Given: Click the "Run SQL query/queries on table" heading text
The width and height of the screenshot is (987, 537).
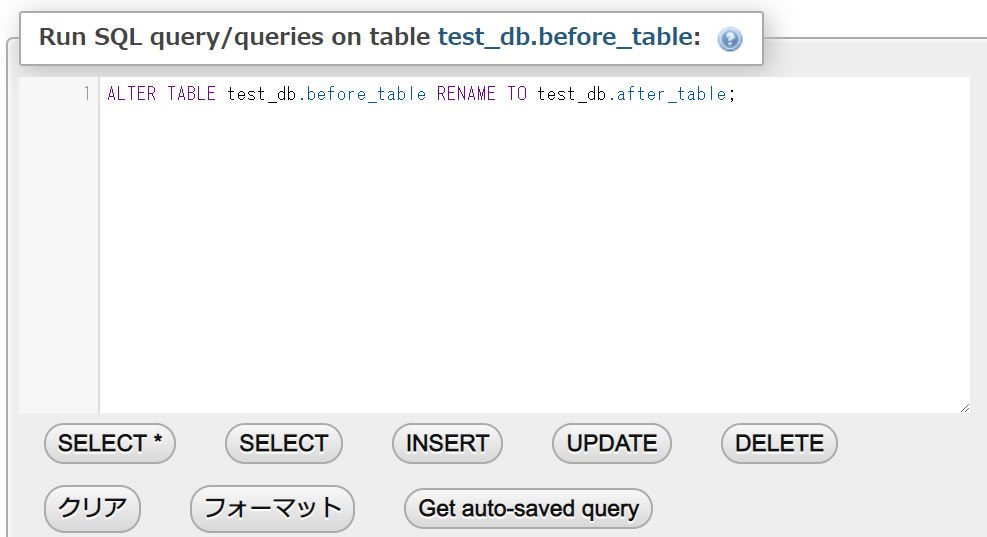Looking at the screenshot, I should coord(235,38).
